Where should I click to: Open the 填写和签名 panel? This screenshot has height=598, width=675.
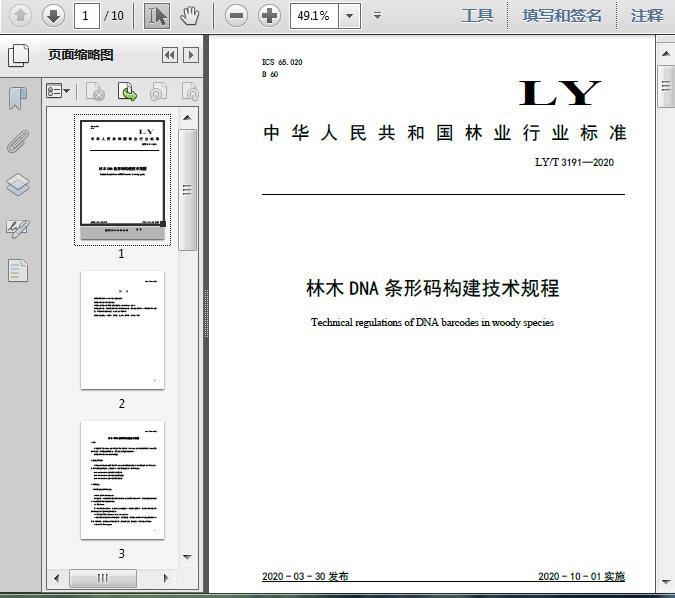click(562, 15)
